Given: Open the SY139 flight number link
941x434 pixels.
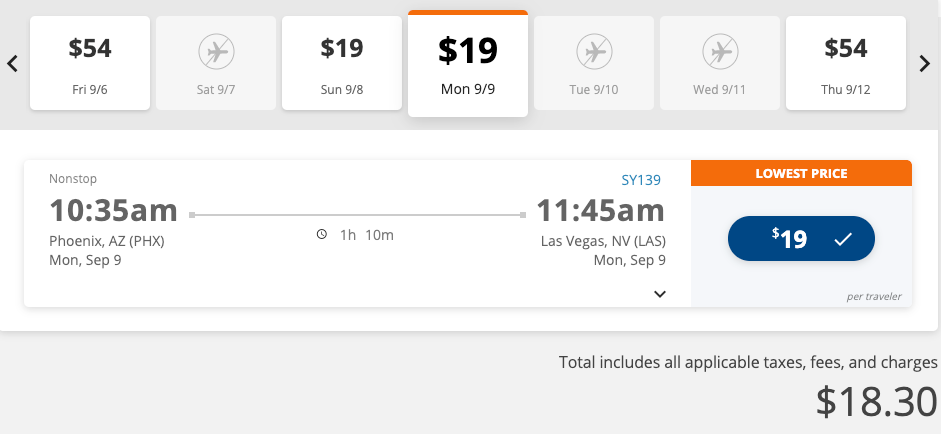Looking at the screenshot, I should click(x=641, y=180).
